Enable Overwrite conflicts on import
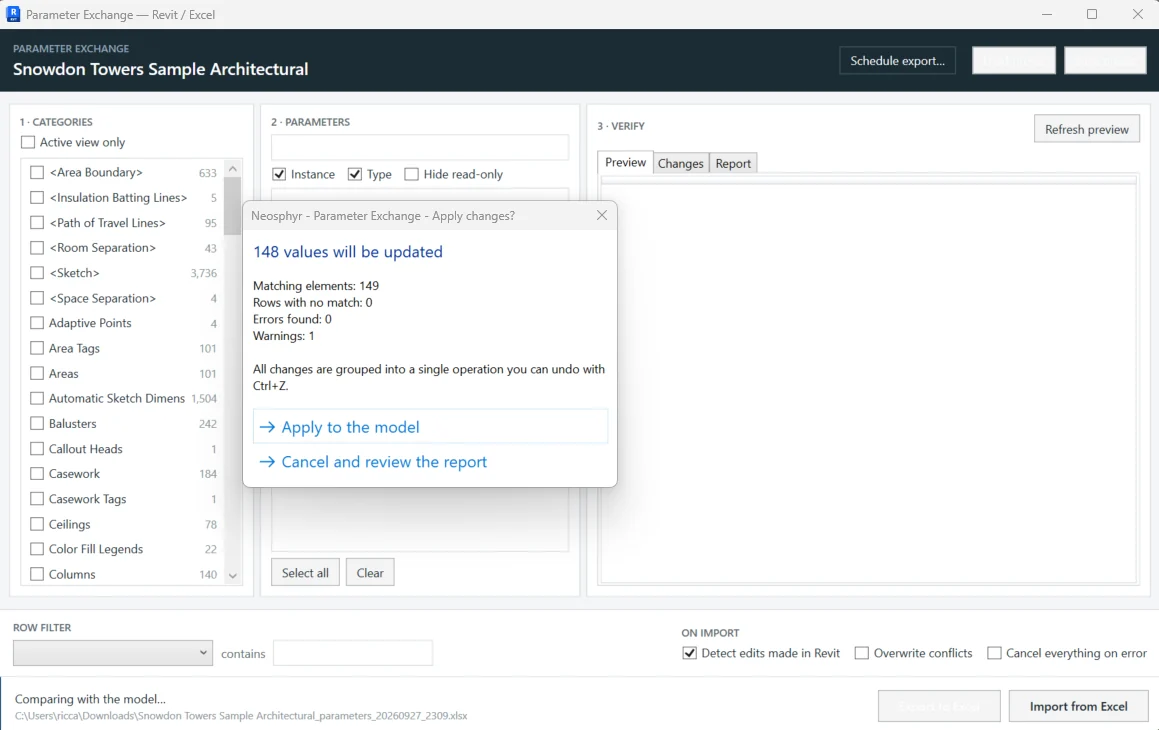Image resolution: width=1159 pixels, height=730 pixels. 862,653
